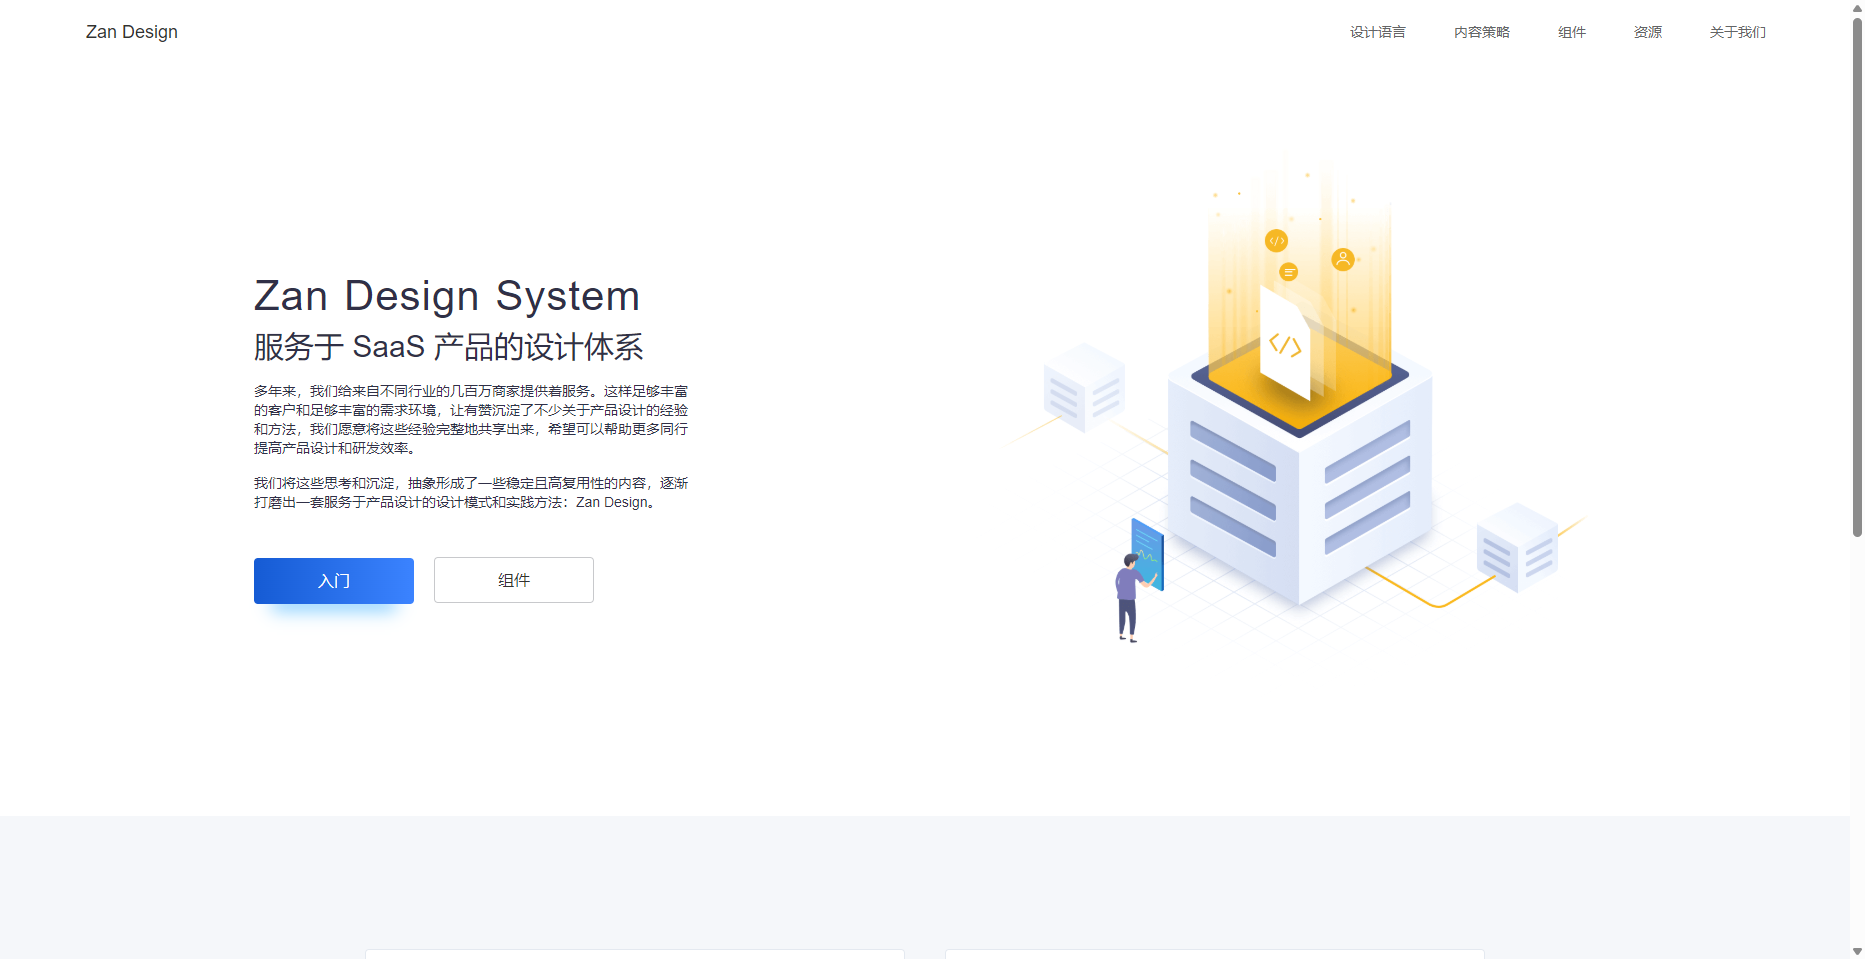Click the Zan Design logo text

132,32
